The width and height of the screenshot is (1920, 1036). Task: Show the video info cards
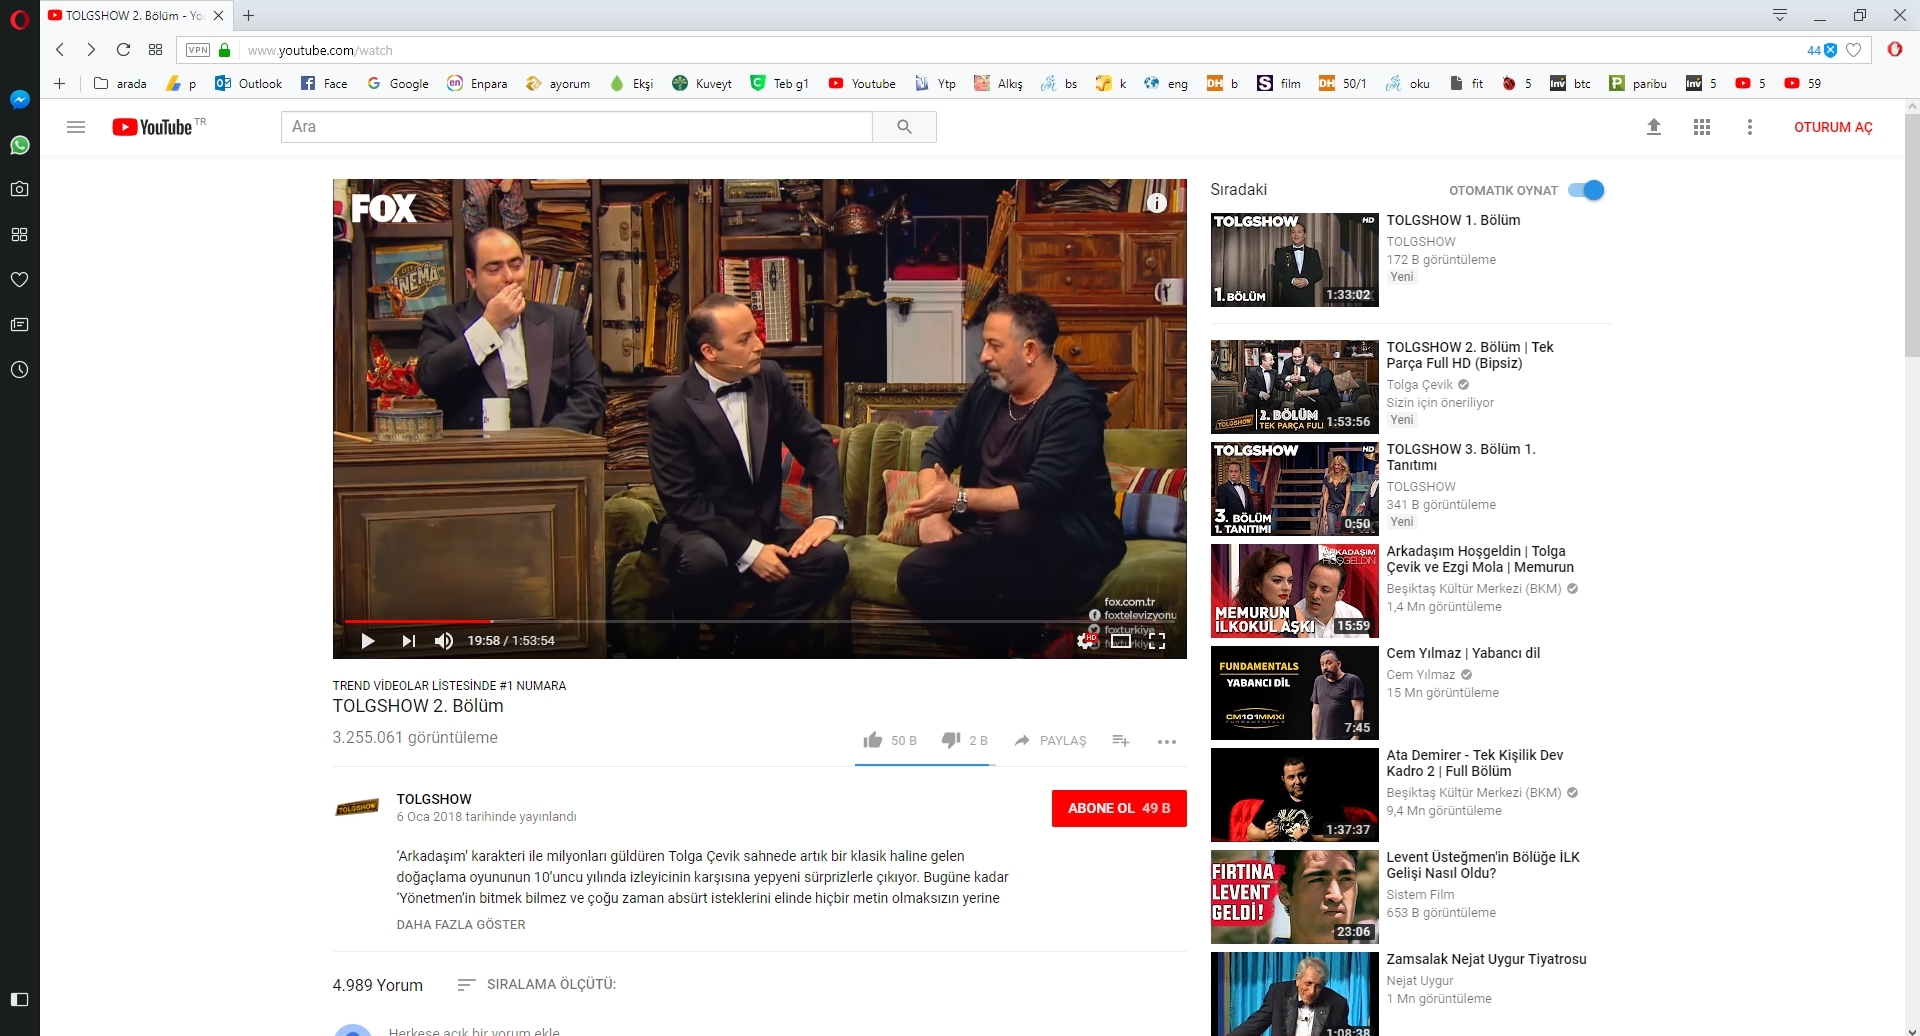click(x=1157, y=203)
